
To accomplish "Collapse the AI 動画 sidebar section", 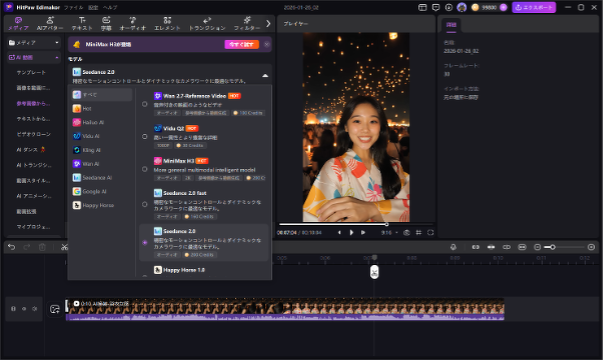I will tap(34, 57).
